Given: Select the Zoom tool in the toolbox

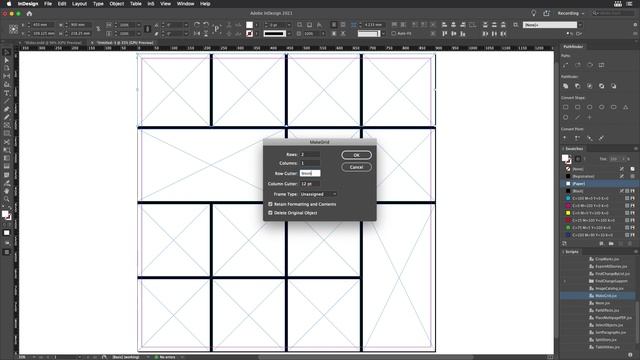Looking at the screenshot, I should click(7, 199).
